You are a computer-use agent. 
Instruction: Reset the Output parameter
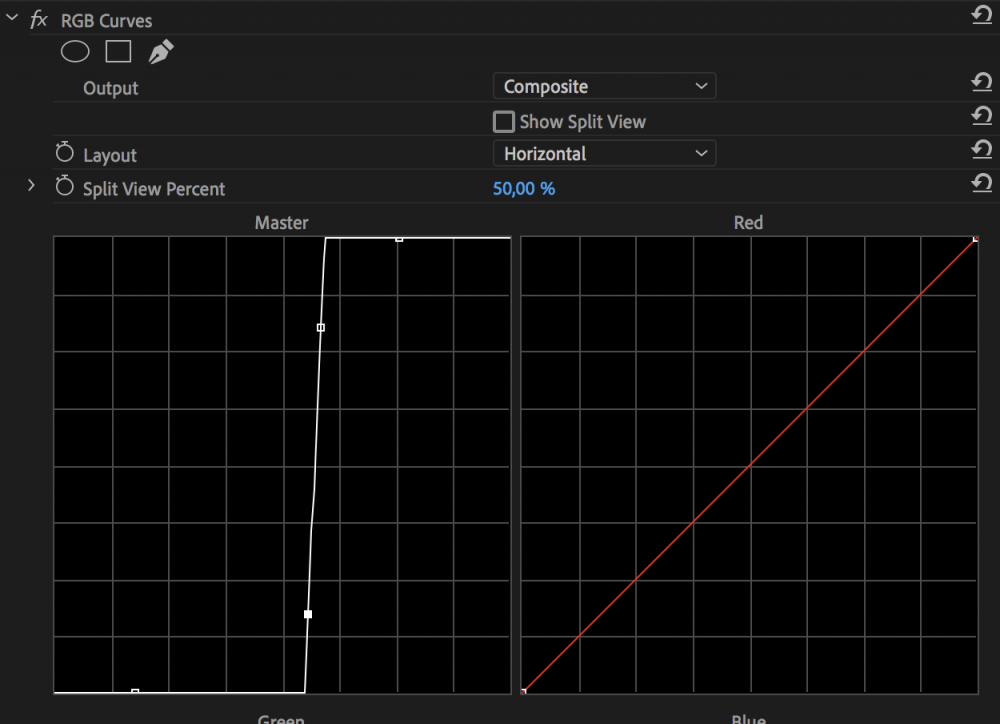pyautogui.click(x=981, y=83)
